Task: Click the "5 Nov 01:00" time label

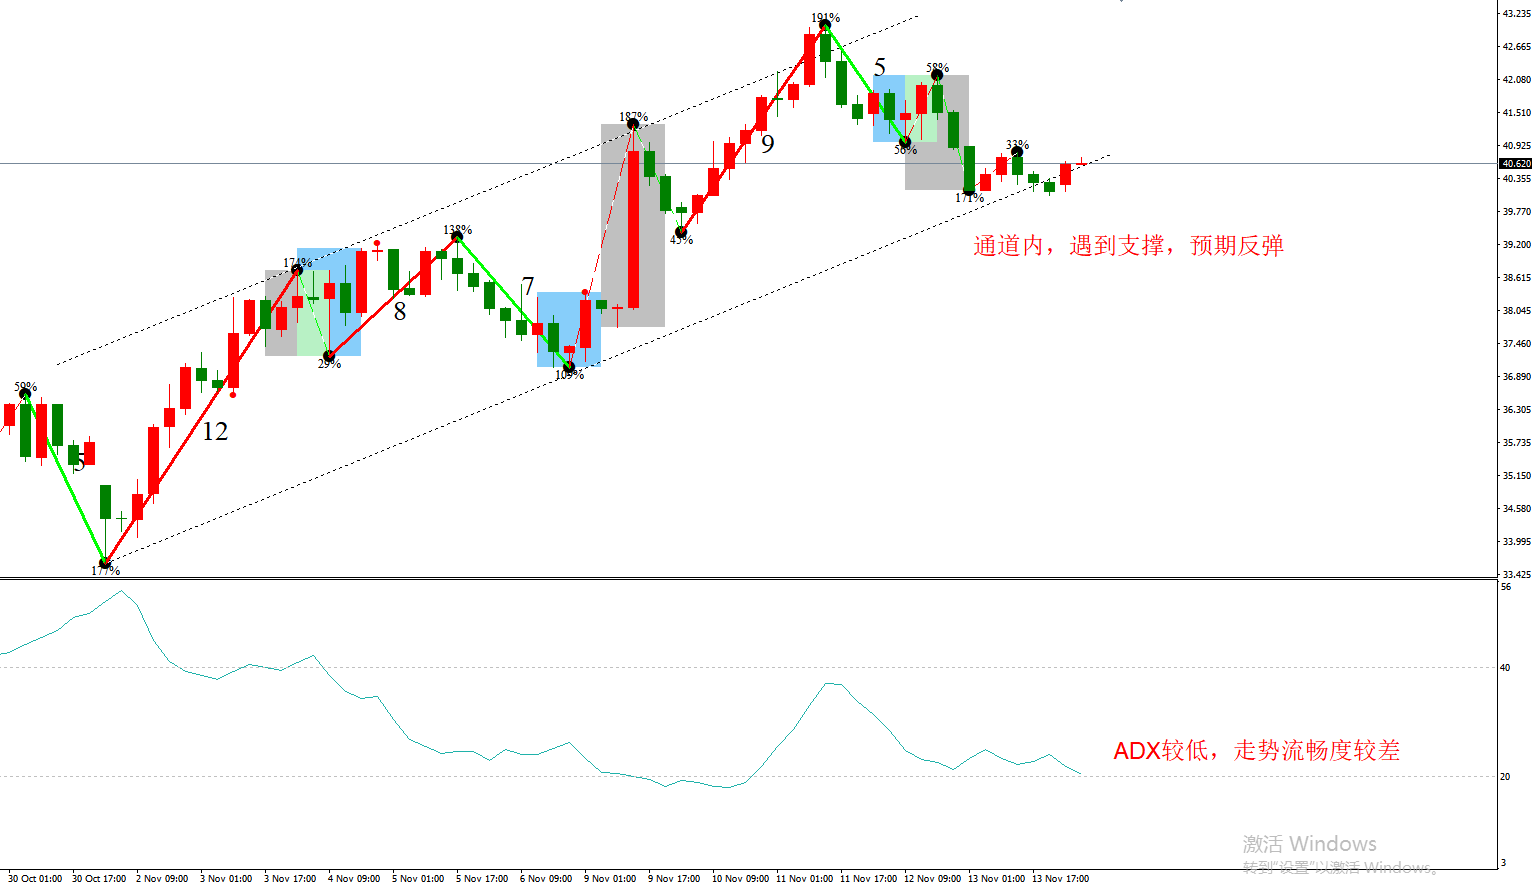Action: click(x=418, y=879)
